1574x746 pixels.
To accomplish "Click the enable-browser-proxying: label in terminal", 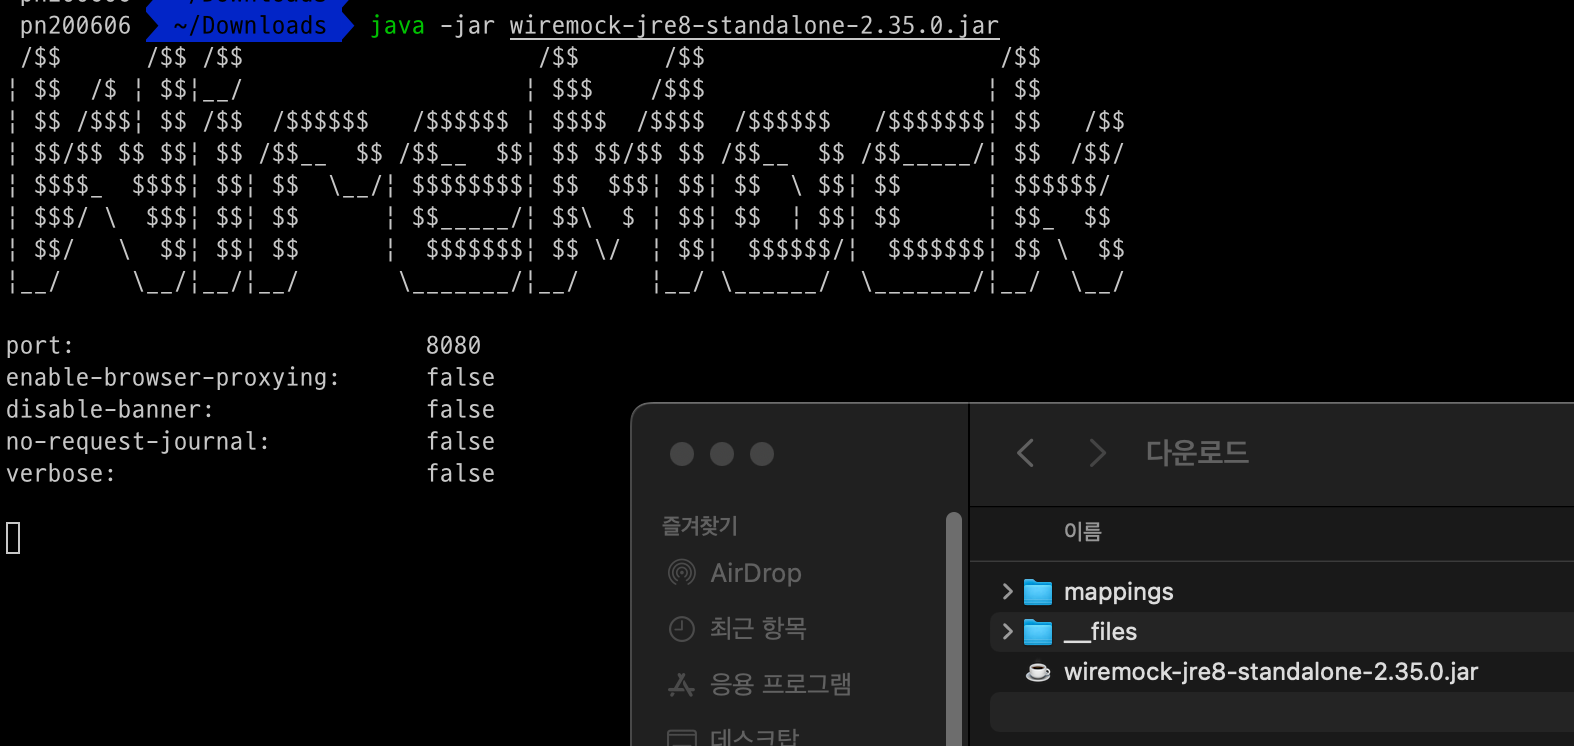I will 173,378.
